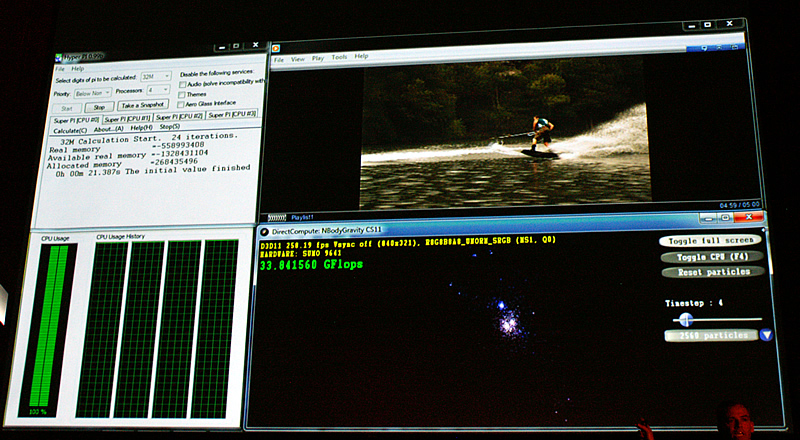The image size is (800, 440).
Task: Tick the Themes service checkbox
Action: [x=182, y=94]
